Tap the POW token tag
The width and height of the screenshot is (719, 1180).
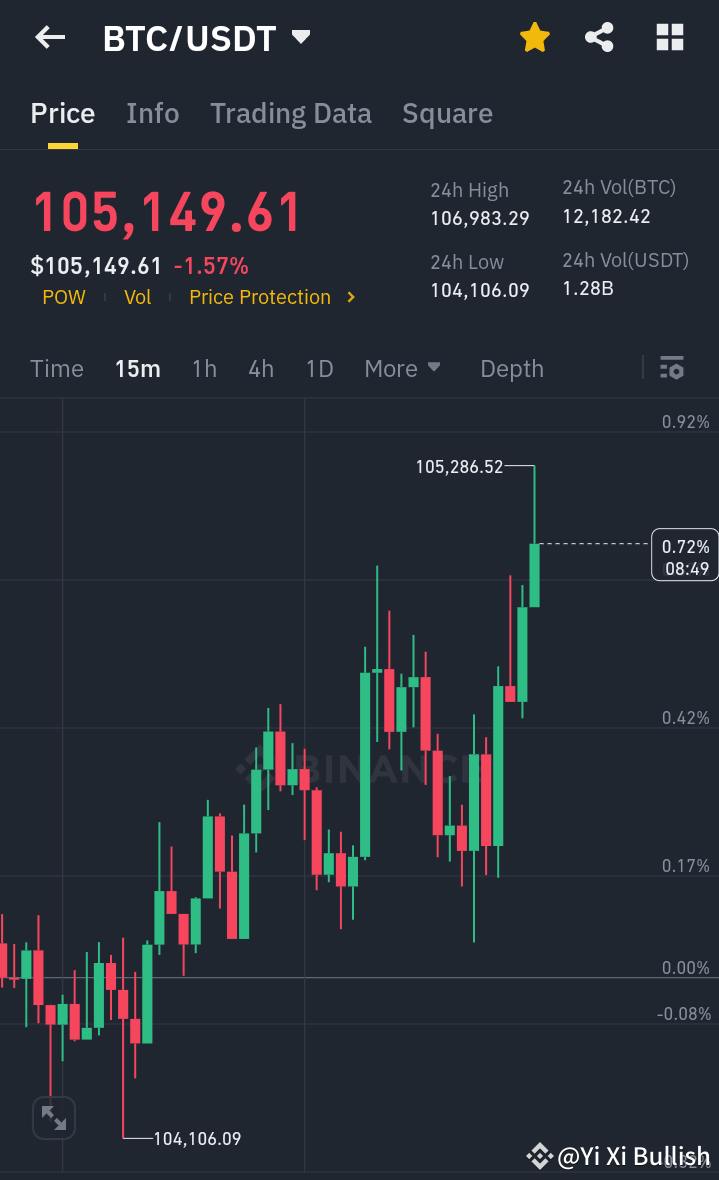(63, 297)
